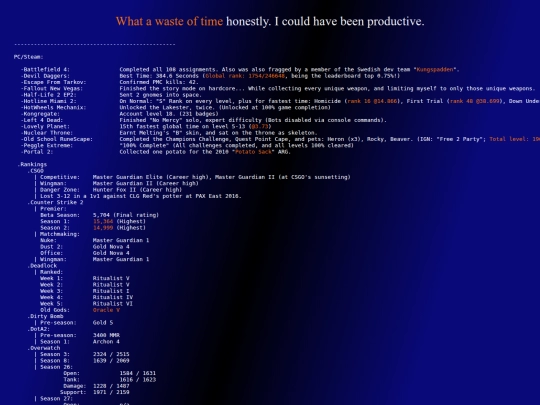Click 'Account level 18. (231 badges)' text
Viewport: 540px width, 405px height.
tap(169, 114)
